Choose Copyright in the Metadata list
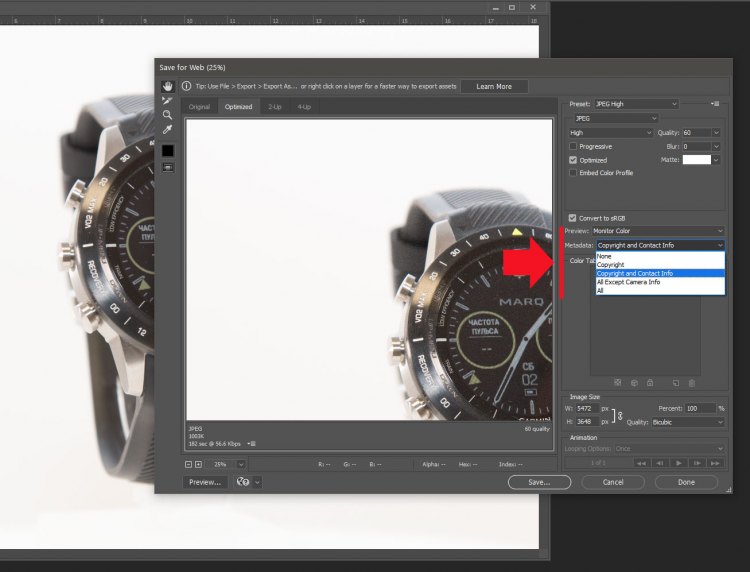The width and height of the screenshot is (750, 572). (x=660, y=264)
